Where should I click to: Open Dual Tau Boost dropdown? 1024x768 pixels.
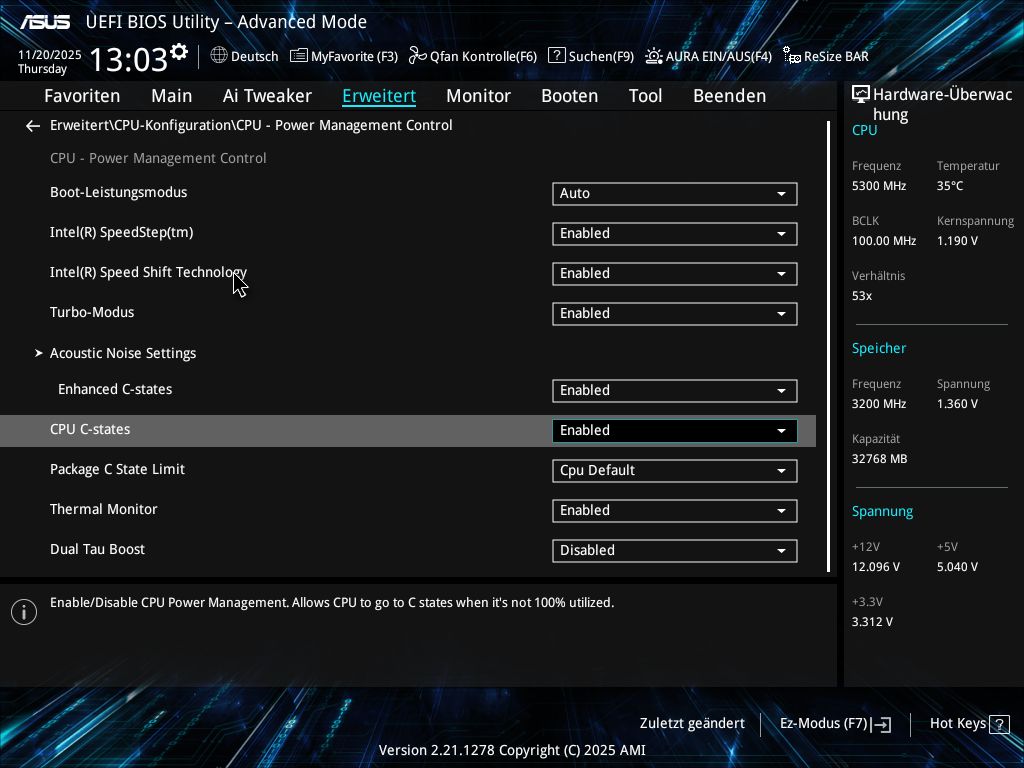675,551
